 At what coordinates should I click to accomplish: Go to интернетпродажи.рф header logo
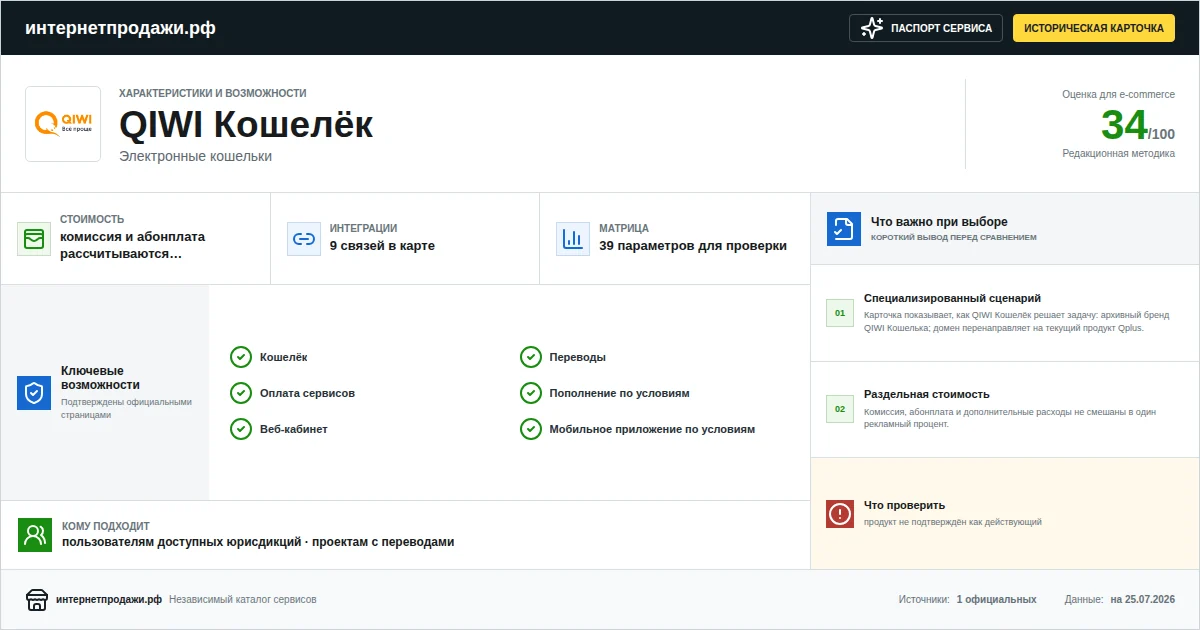[120, 28]
